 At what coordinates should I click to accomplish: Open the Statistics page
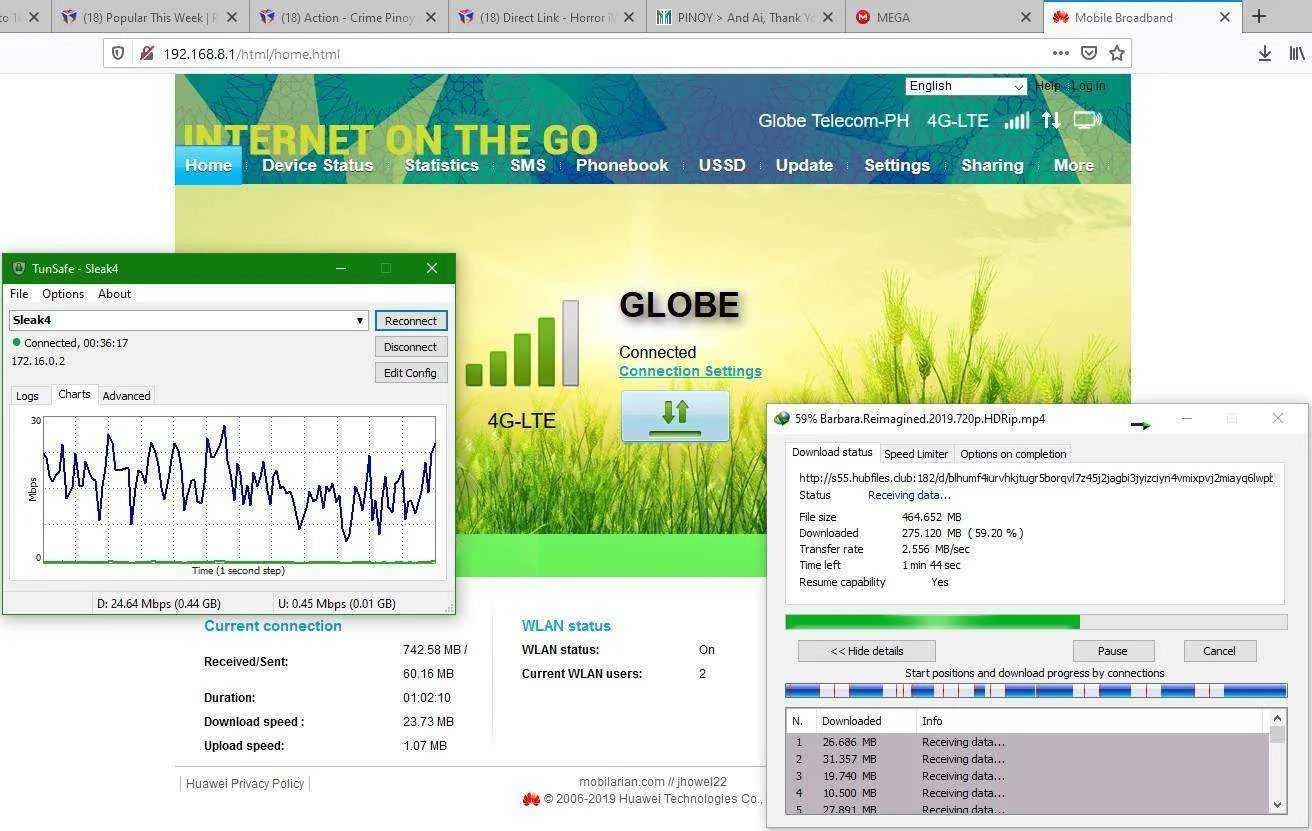click(x=441, y=166)
